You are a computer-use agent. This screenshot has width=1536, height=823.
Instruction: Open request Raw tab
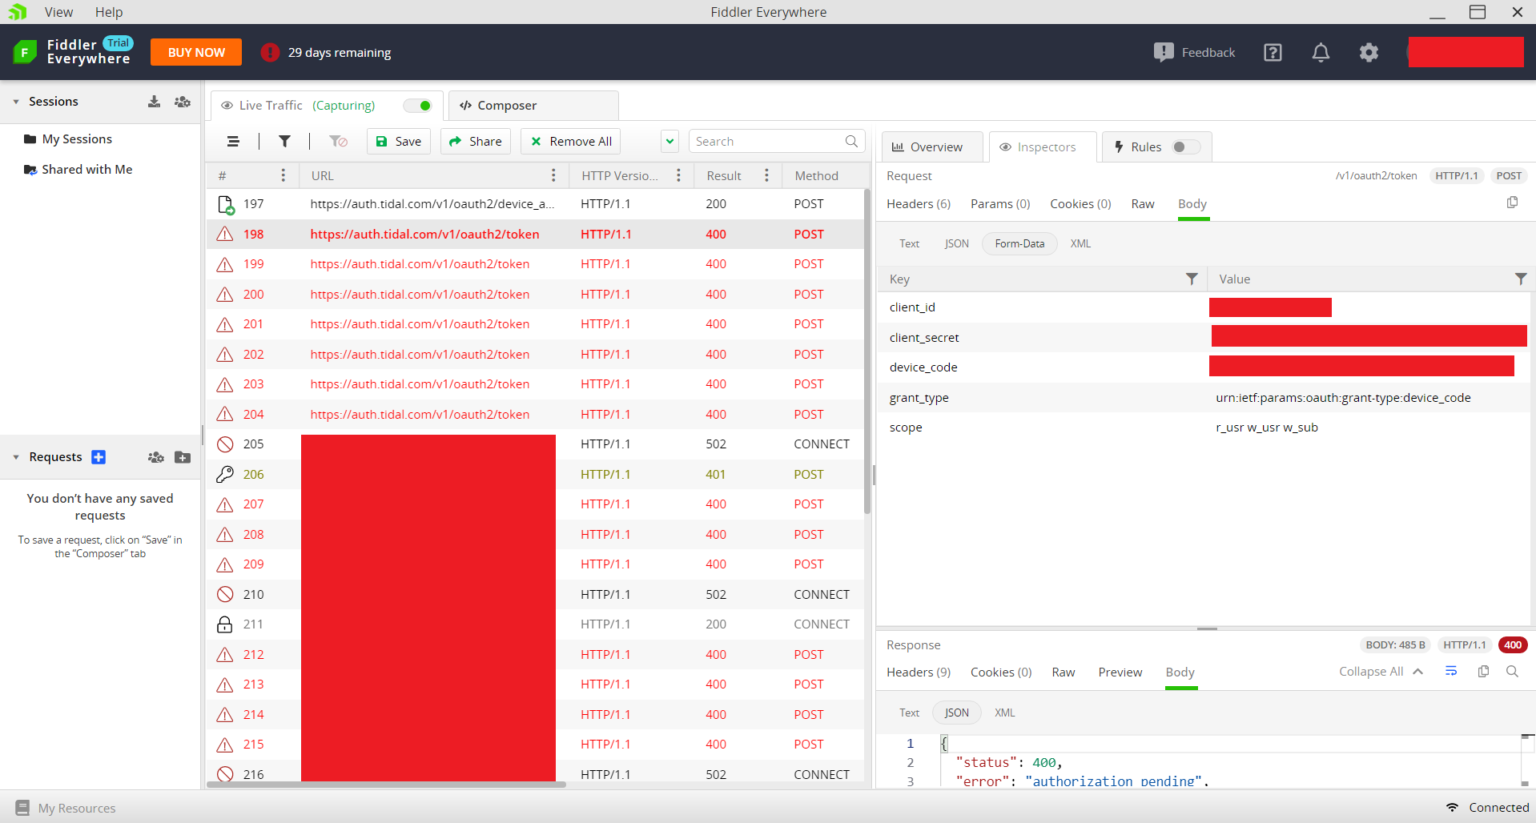(1142, 203)
